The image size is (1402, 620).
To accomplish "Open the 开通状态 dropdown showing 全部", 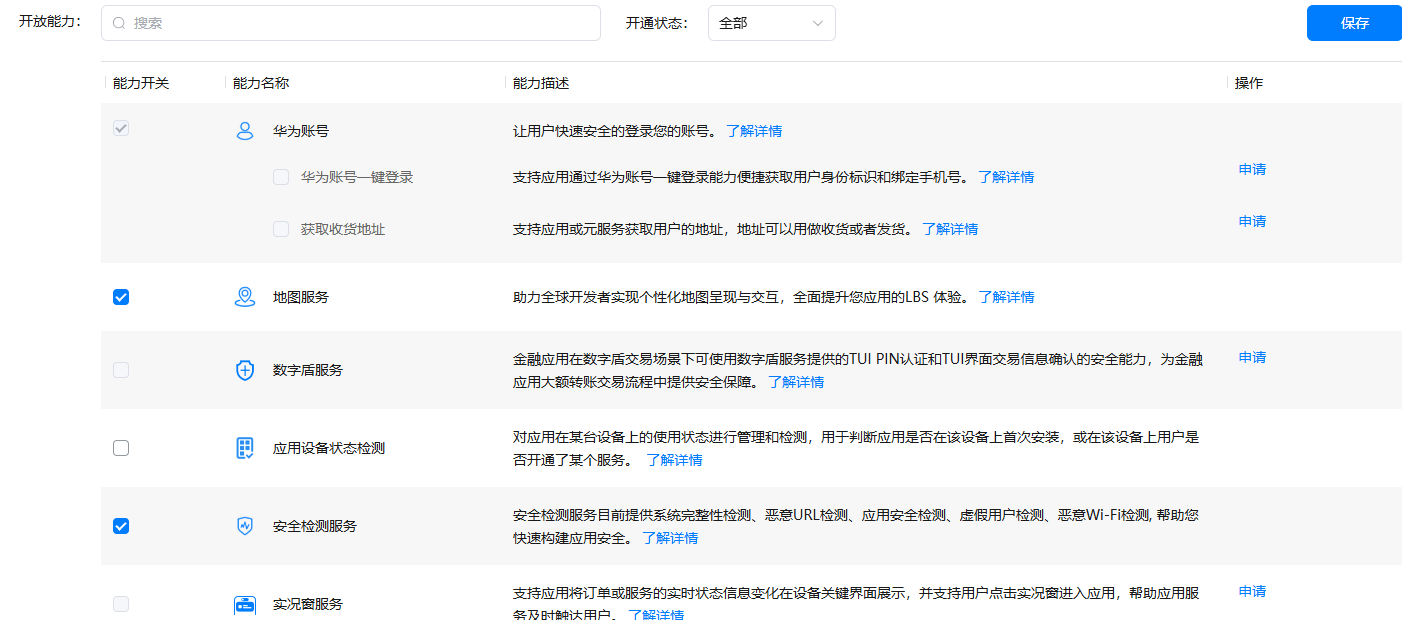I will click(771, 23).
